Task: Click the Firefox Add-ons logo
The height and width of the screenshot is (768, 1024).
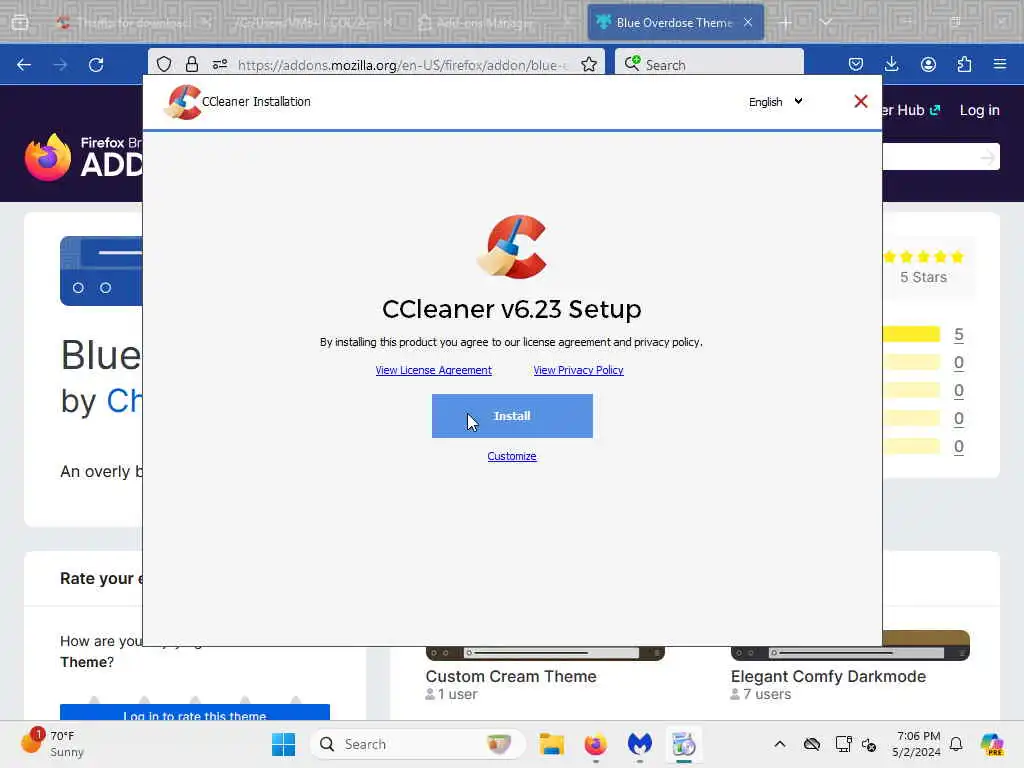Action: click(83, 157)
